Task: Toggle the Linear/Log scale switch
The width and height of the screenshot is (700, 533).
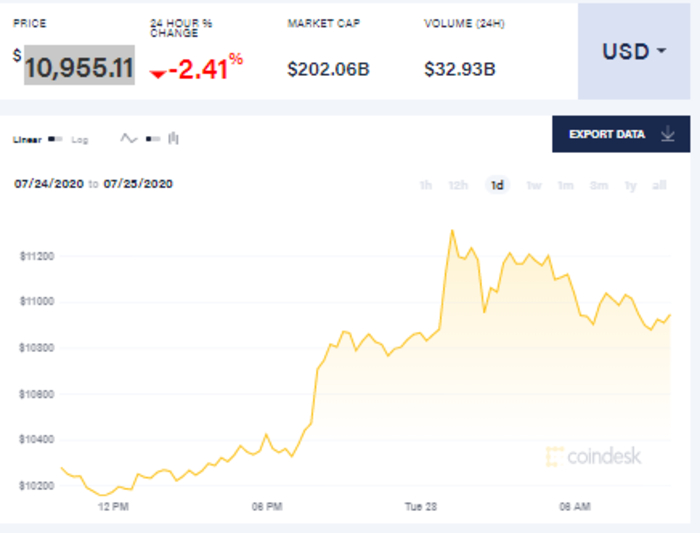Action: point(55,140)
